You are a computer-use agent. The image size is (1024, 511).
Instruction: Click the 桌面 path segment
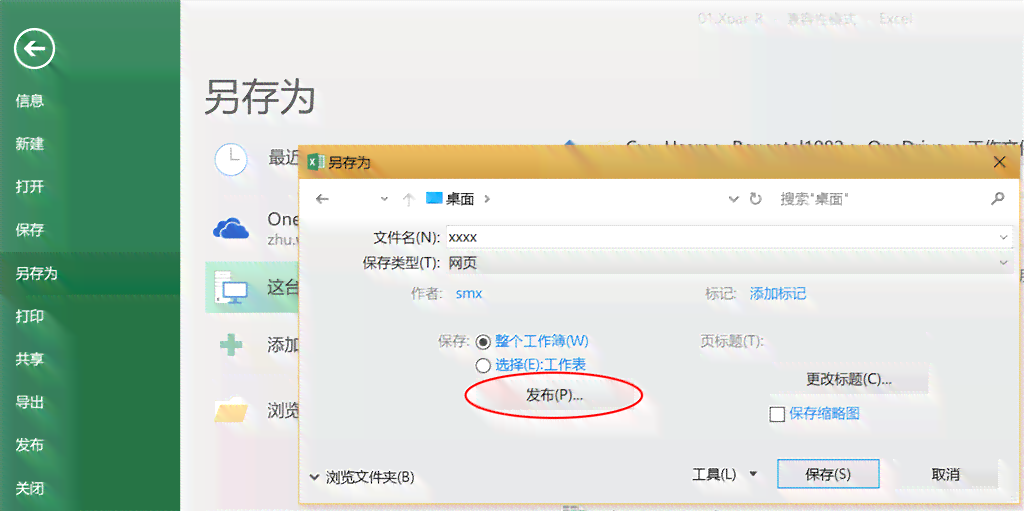(460, 199)
